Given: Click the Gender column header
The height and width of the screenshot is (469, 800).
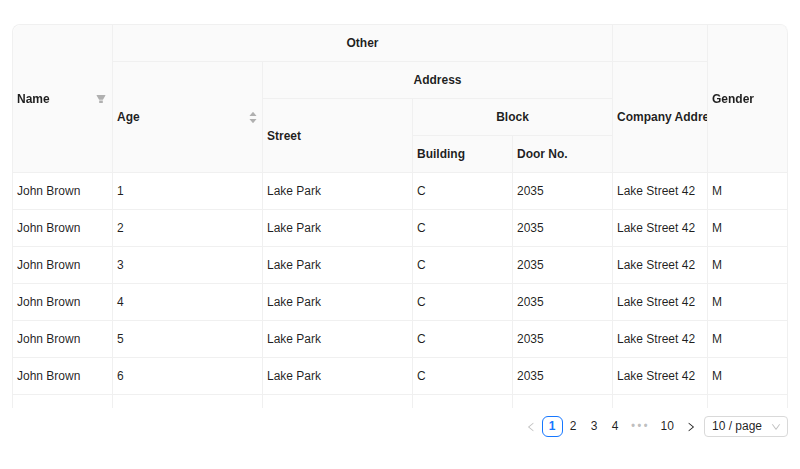Looking at the screenshot, I should point(746,99).
